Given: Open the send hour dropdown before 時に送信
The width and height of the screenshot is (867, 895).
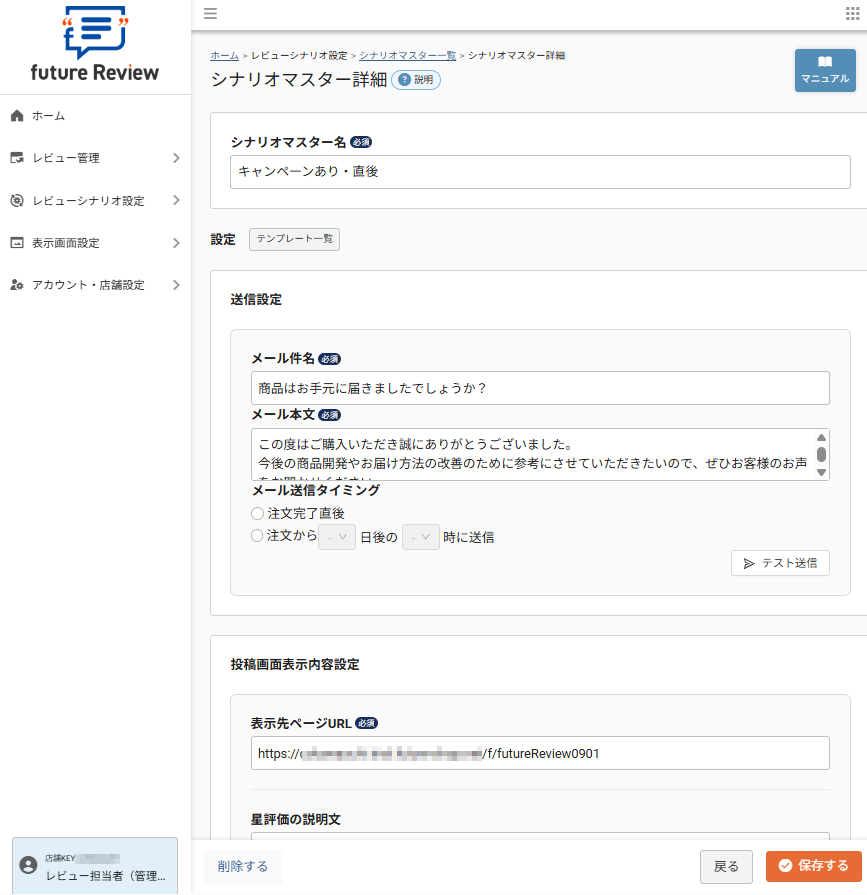Looking at the screenshot, I should pos(419,536).
